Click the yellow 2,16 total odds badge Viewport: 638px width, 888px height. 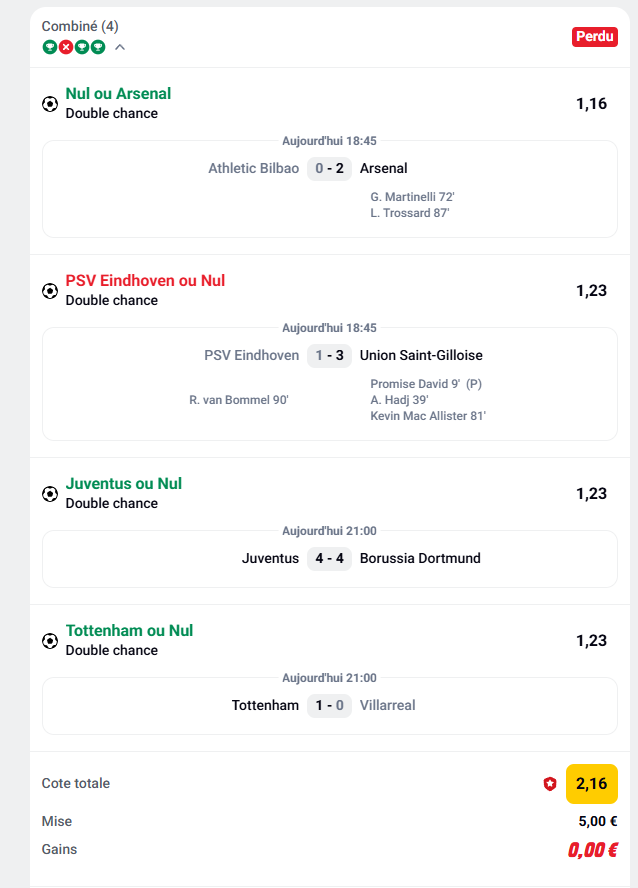click(592, 783)
